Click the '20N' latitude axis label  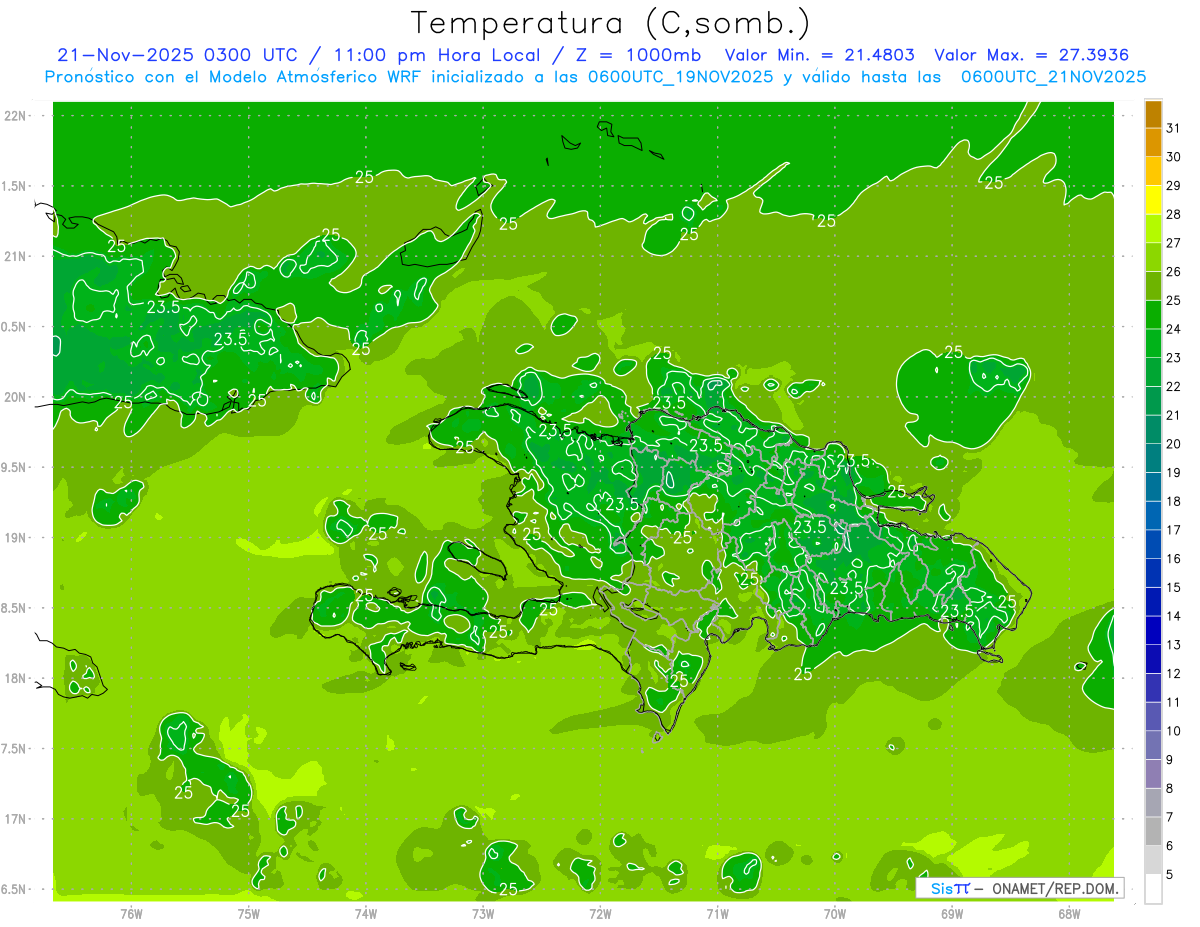click(15, 397)
